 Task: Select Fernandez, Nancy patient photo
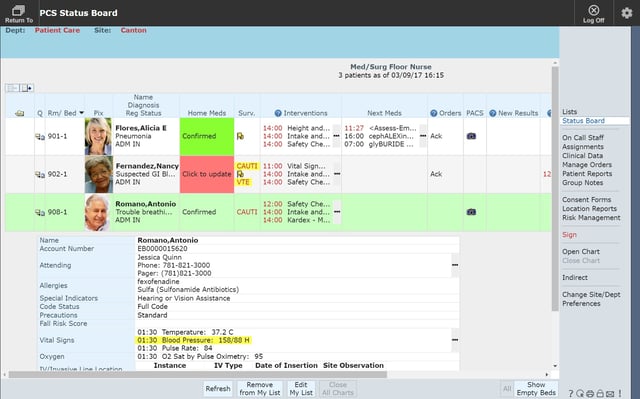(x=98, y=174)
